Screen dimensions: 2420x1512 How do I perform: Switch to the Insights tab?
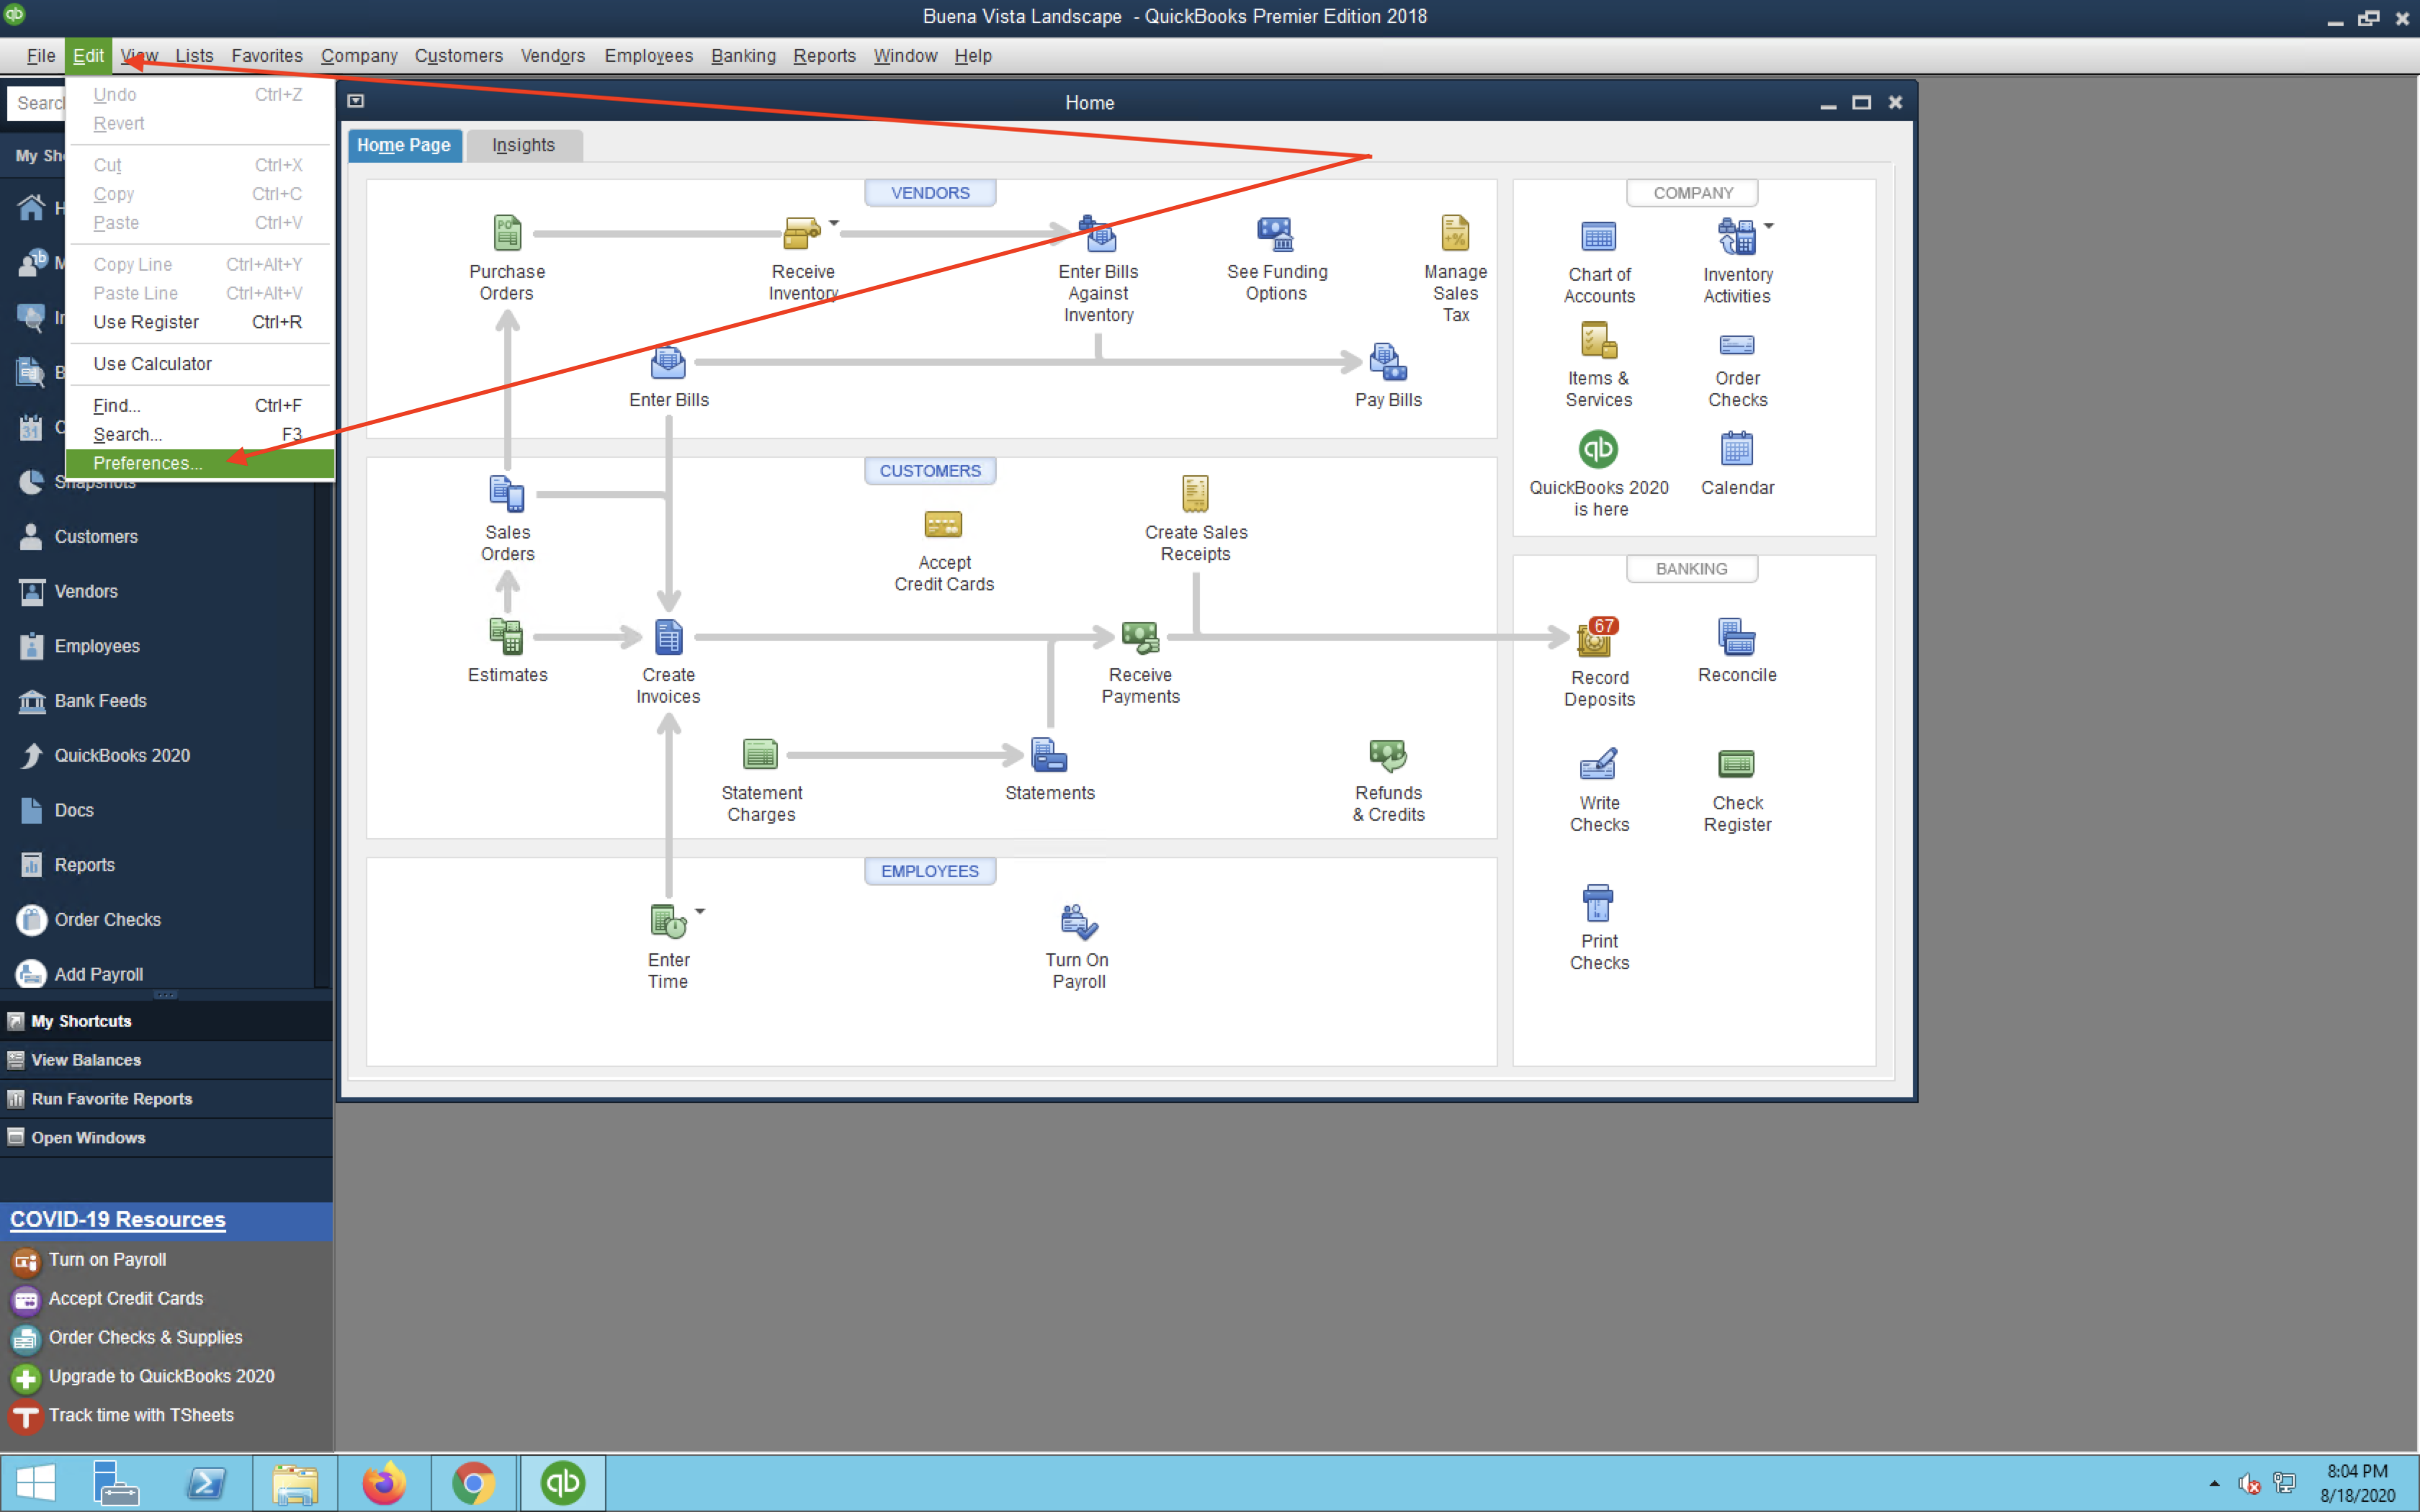tap(523, 145)
